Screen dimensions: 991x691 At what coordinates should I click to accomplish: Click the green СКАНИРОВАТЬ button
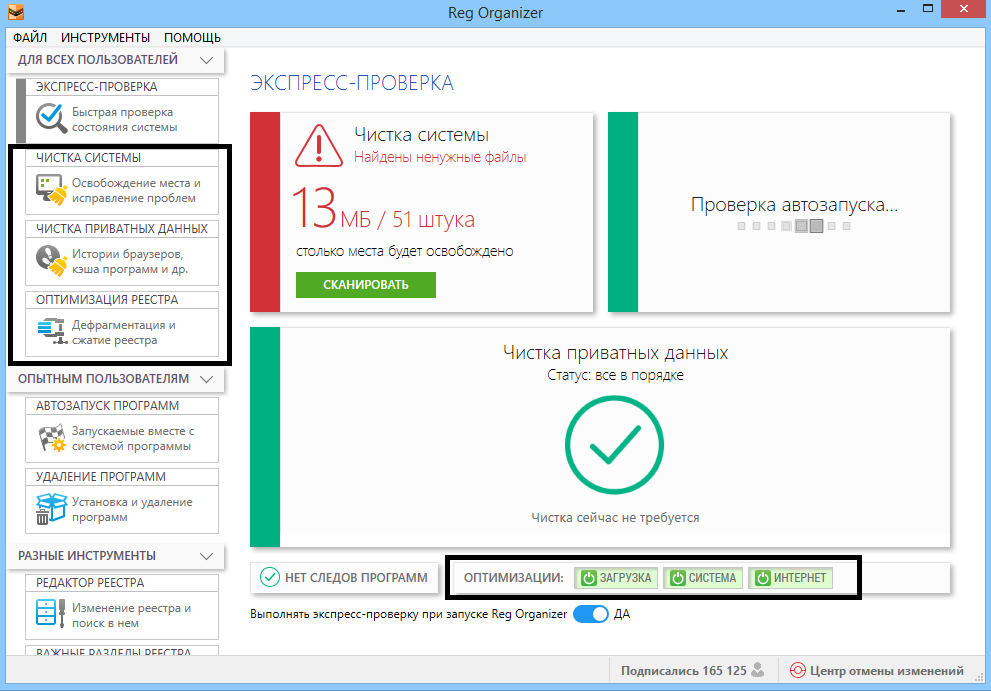pyautogui.click(x=366, y=284)
